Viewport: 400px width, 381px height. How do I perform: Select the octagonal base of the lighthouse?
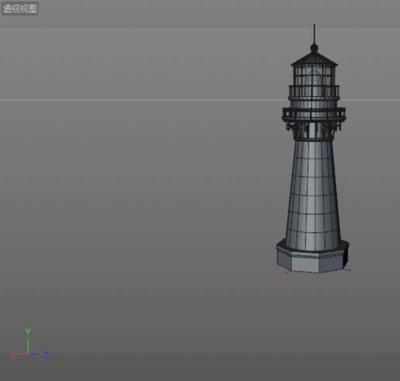tap(312, 256)
